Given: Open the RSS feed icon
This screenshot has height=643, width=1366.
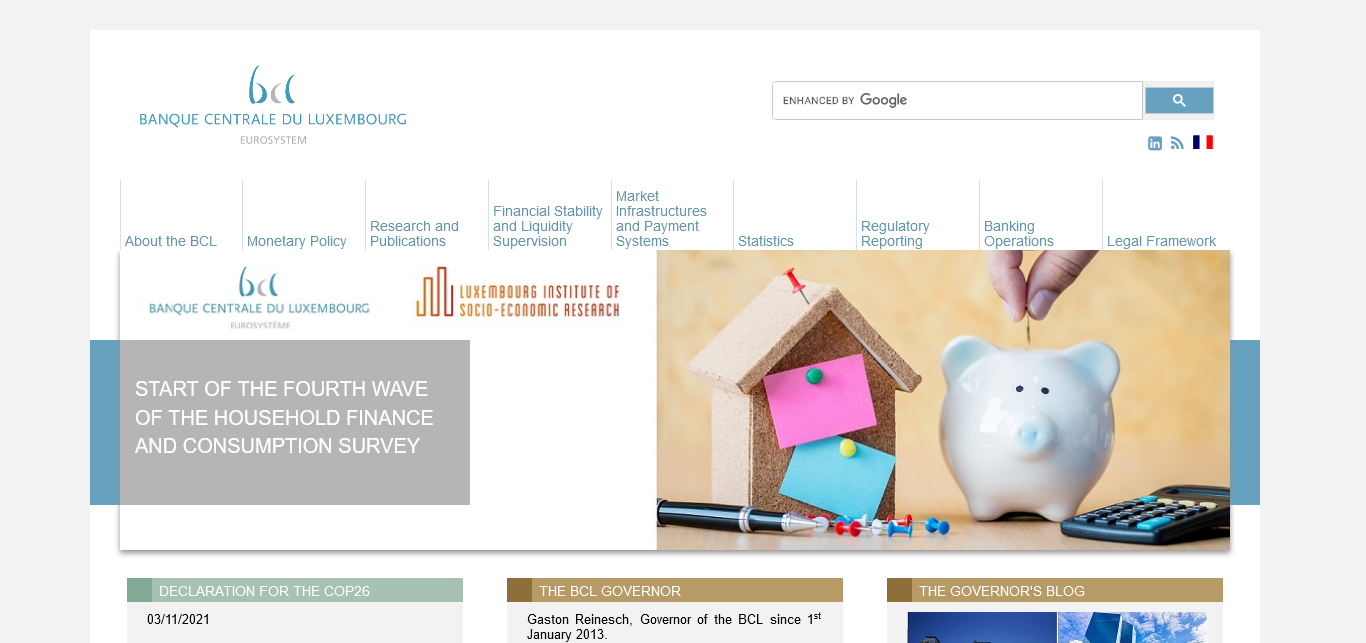Looking at the screenshot, I should [1177, 143].
